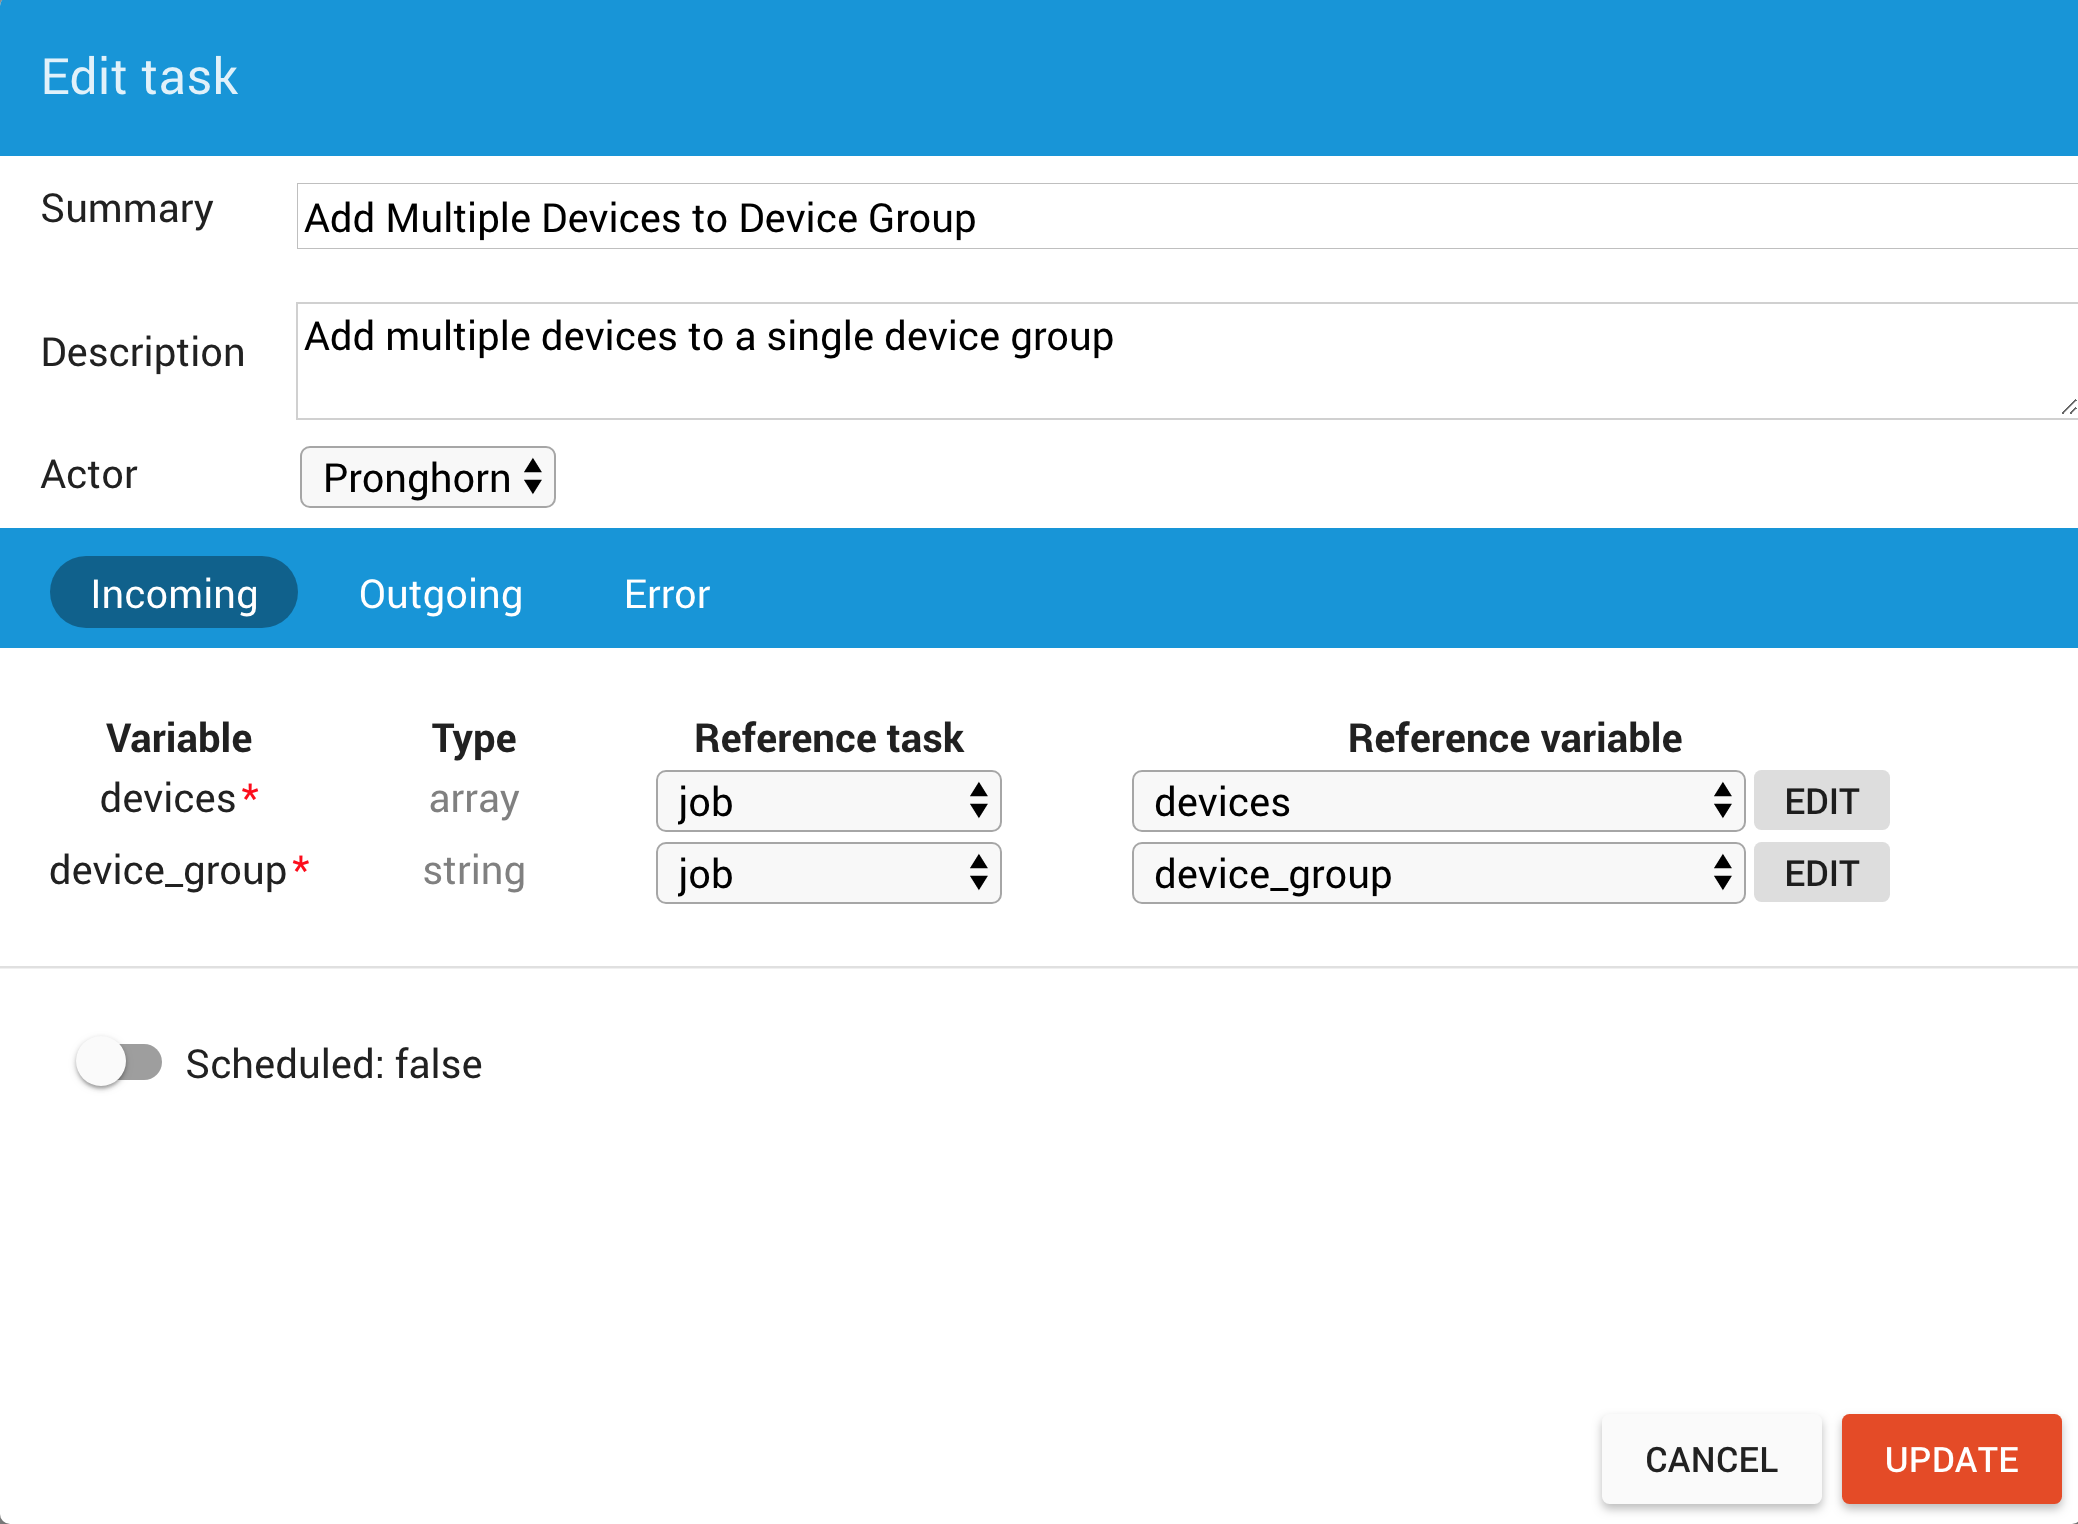Image resolution: width=2078 pixels, height=1524 pixels.
Task: Open Reference variable dropdown showing device_group
Action: (x=1438, y=873)
